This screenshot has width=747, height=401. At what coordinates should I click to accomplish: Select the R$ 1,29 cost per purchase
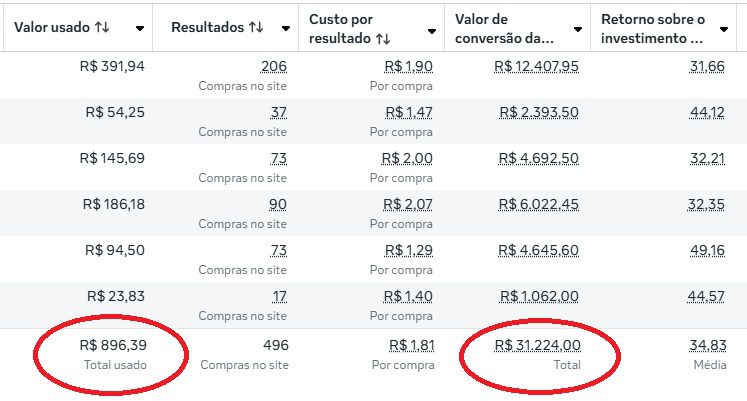(408, 250)
